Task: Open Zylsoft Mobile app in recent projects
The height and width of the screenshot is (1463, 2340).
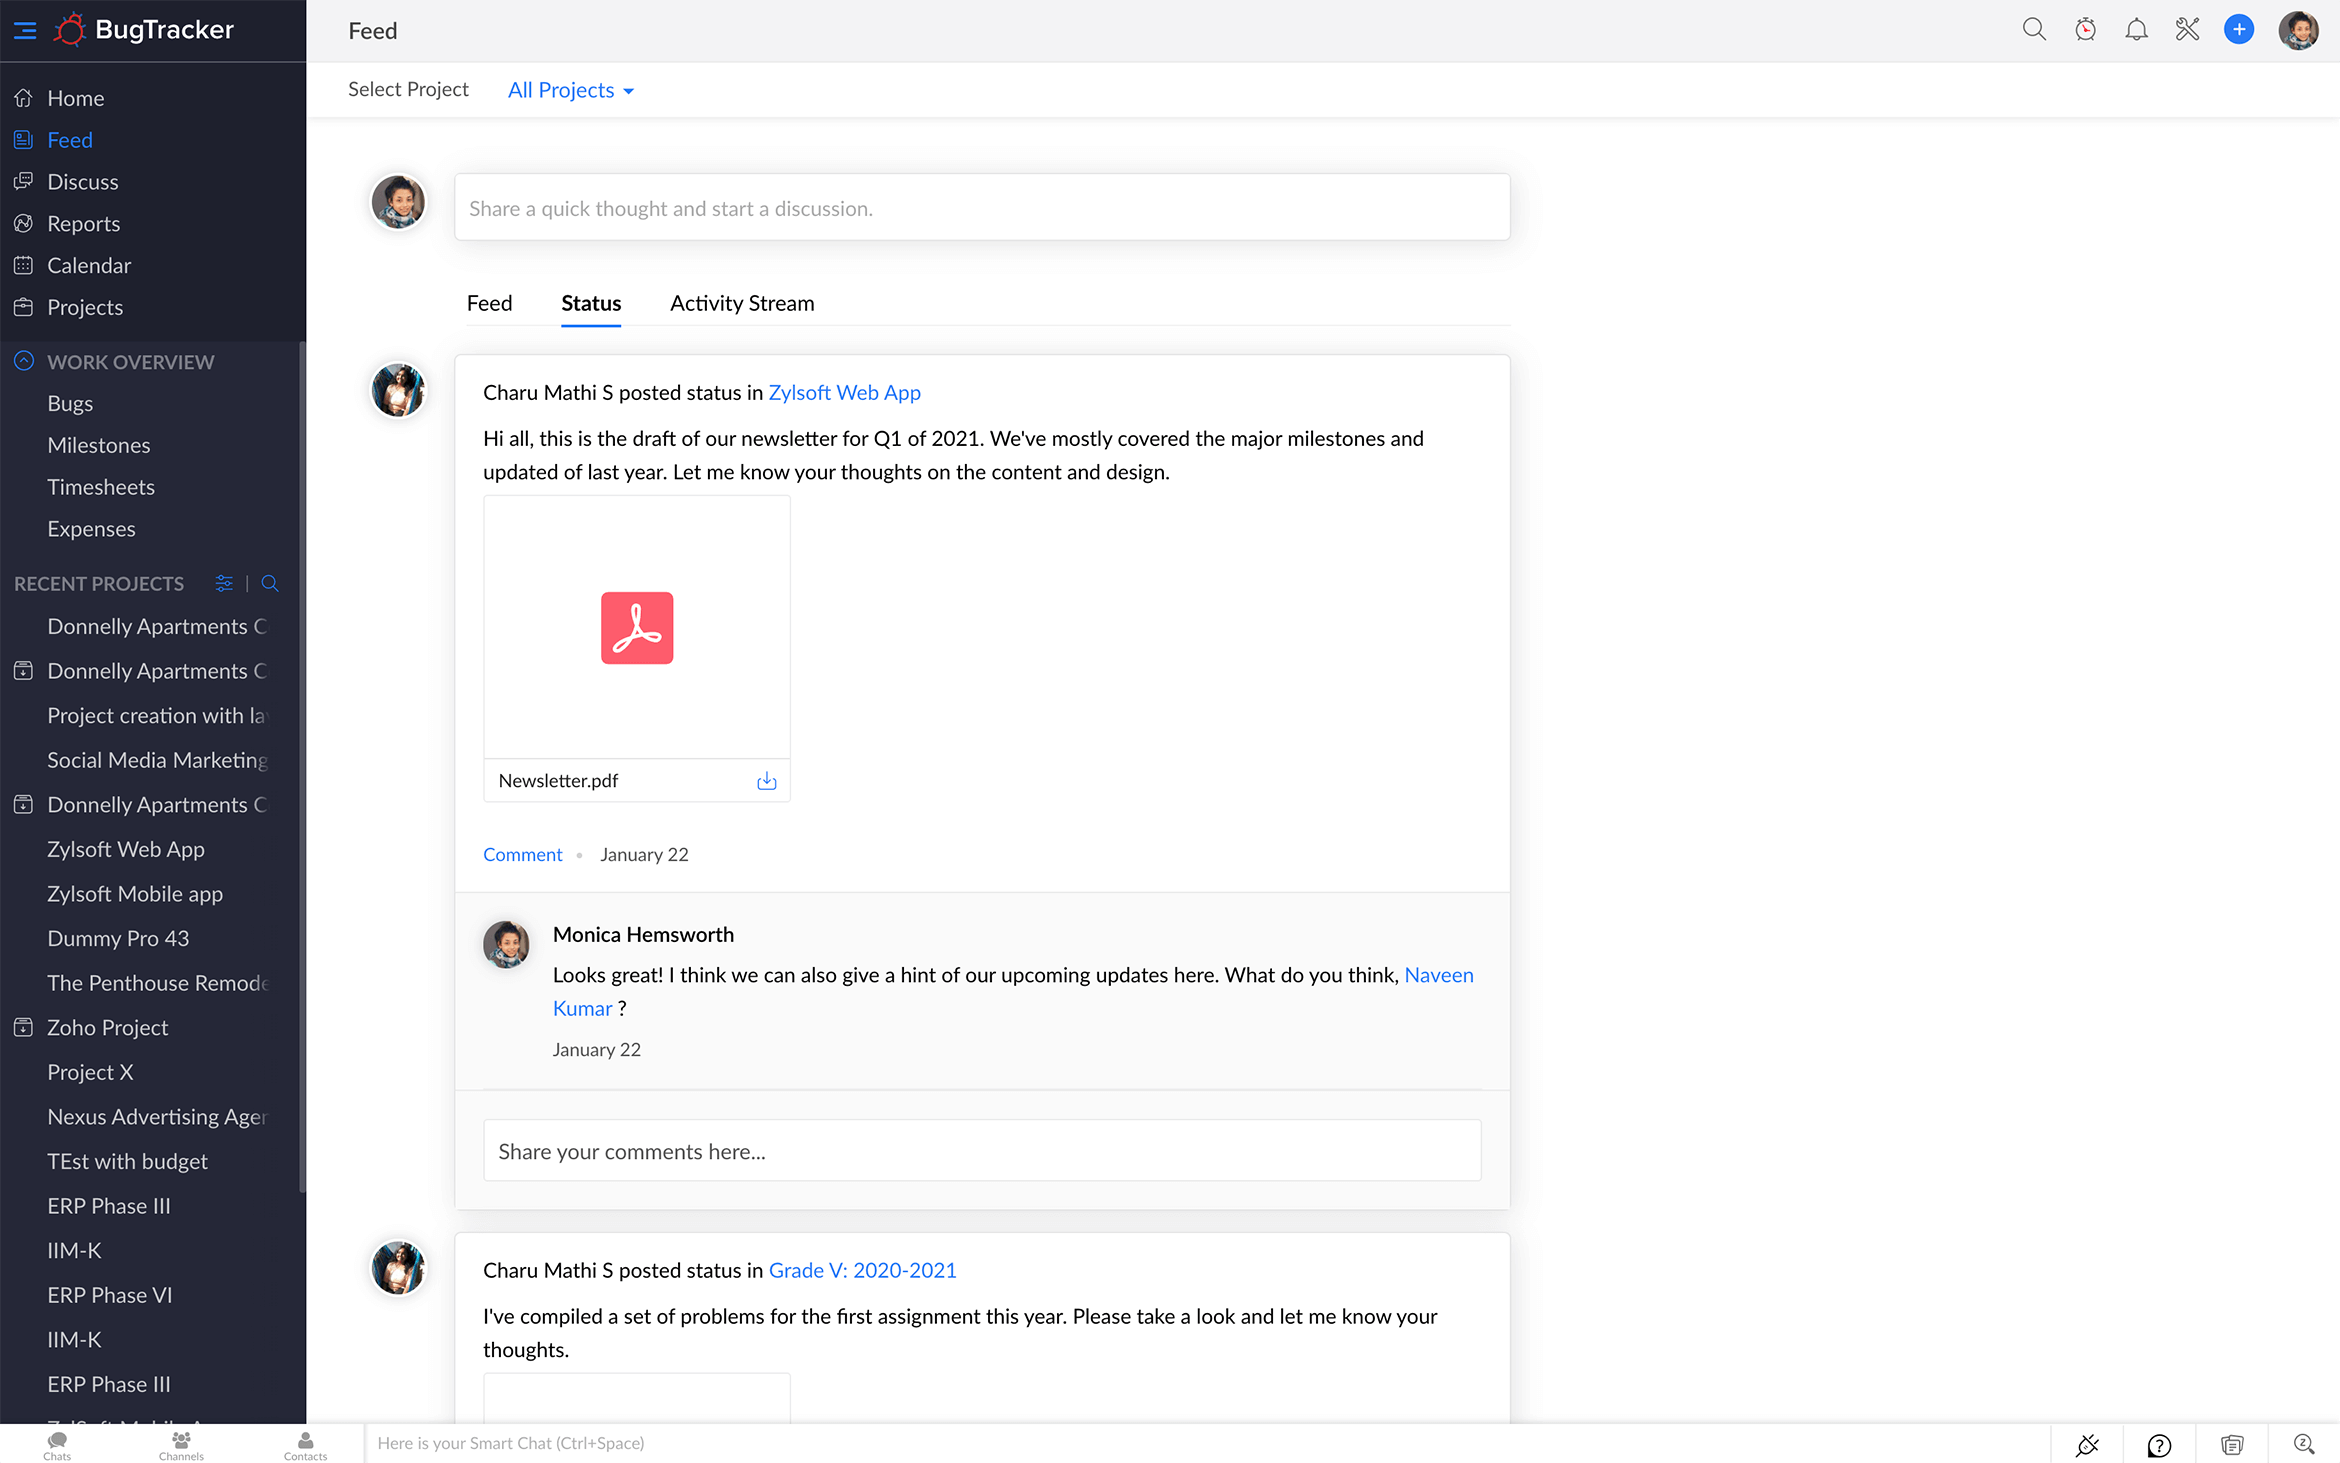Action: click(135, 895)
